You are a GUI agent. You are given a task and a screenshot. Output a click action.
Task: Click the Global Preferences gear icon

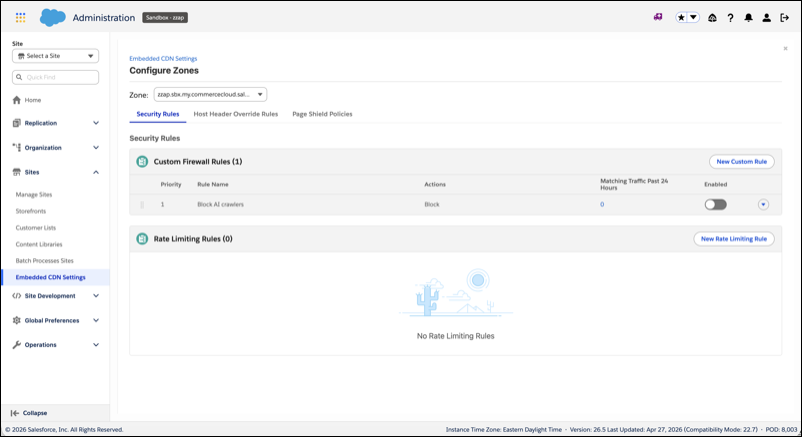[x=17, y=320]
